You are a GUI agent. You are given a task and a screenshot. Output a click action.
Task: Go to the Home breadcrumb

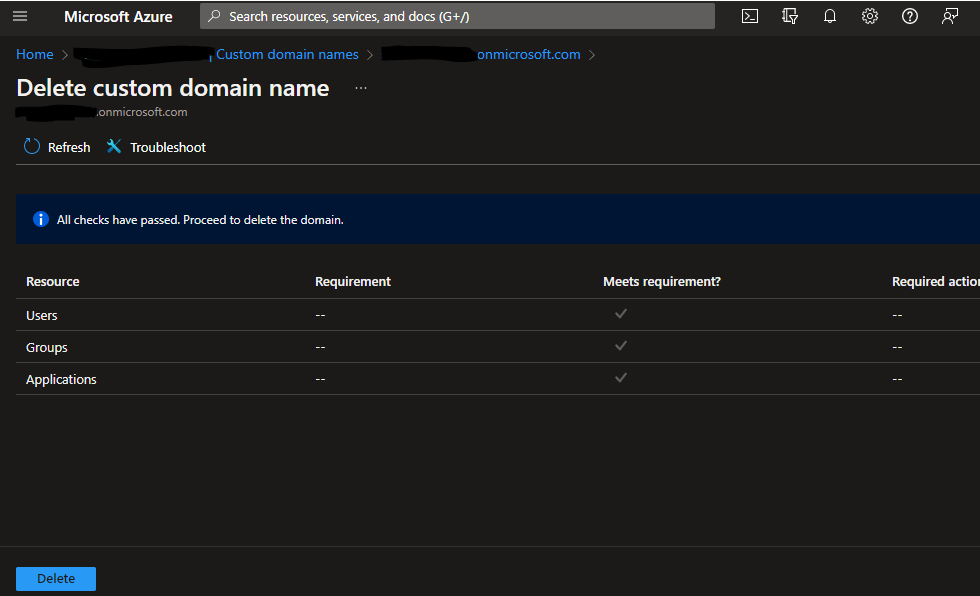(35, 54)
